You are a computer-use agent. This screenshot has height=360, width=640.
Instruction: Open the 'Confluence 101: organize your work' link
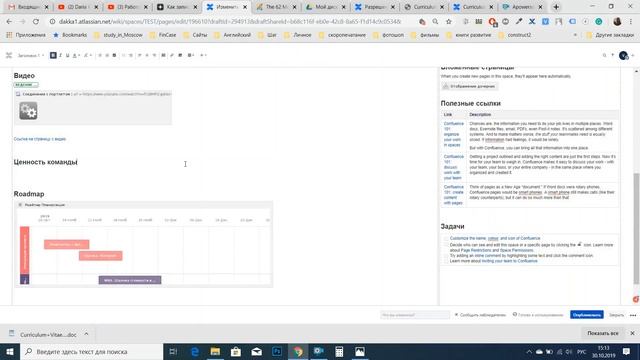[453, 134]
